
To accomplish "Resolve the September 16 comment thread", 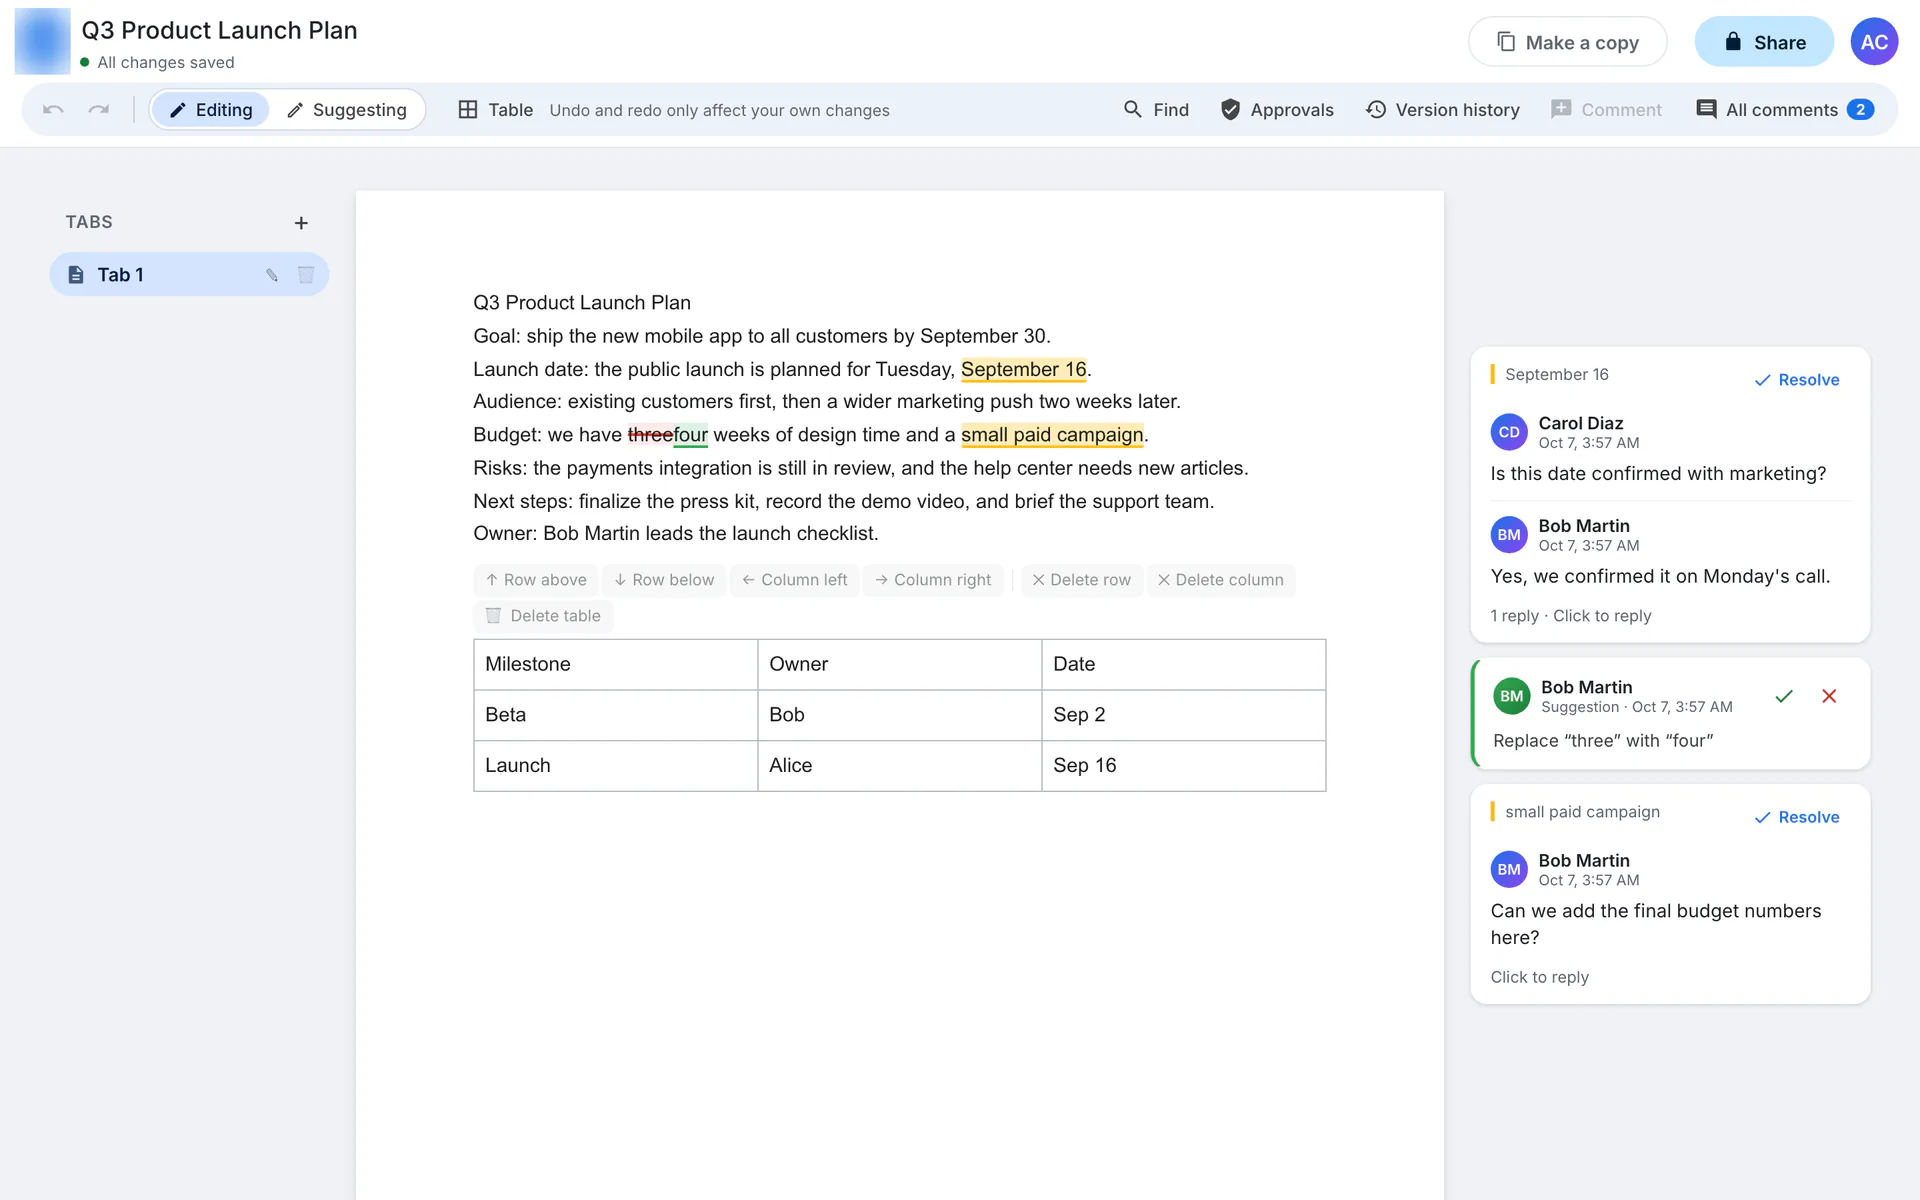I will (x=1797, y=380).
